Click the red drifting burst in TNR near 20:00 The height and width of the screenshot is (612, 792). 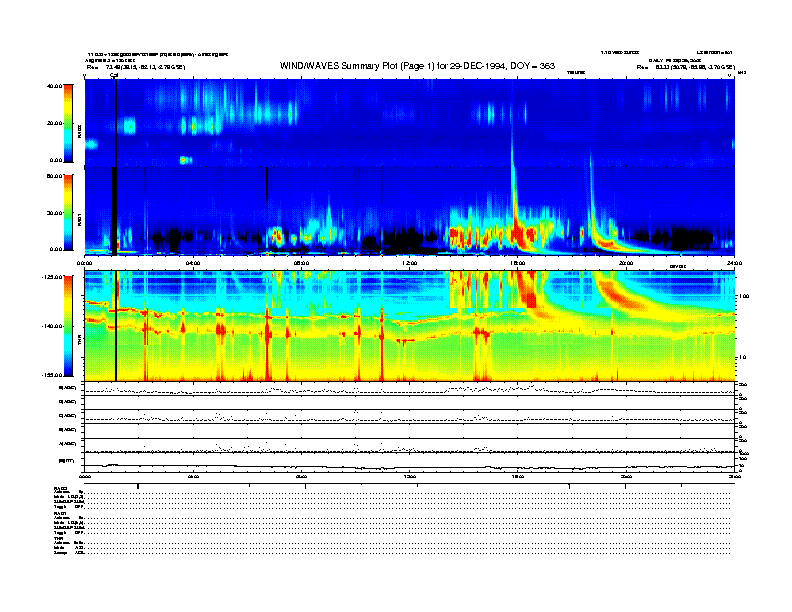(619, 294)
